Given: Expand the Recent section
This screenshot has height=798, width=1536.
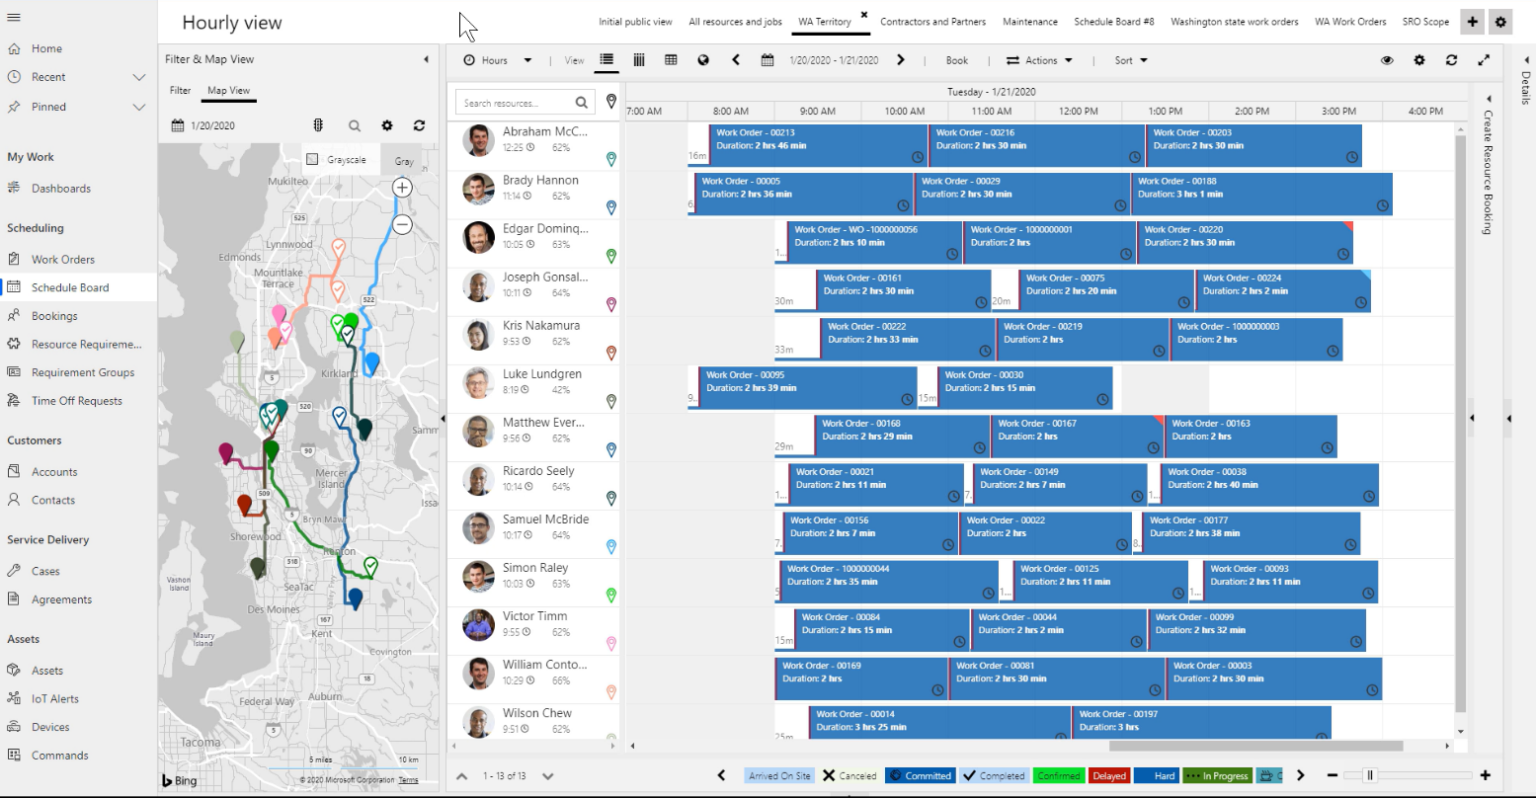Looking at the screenshot, I should (x=139, y=77).
